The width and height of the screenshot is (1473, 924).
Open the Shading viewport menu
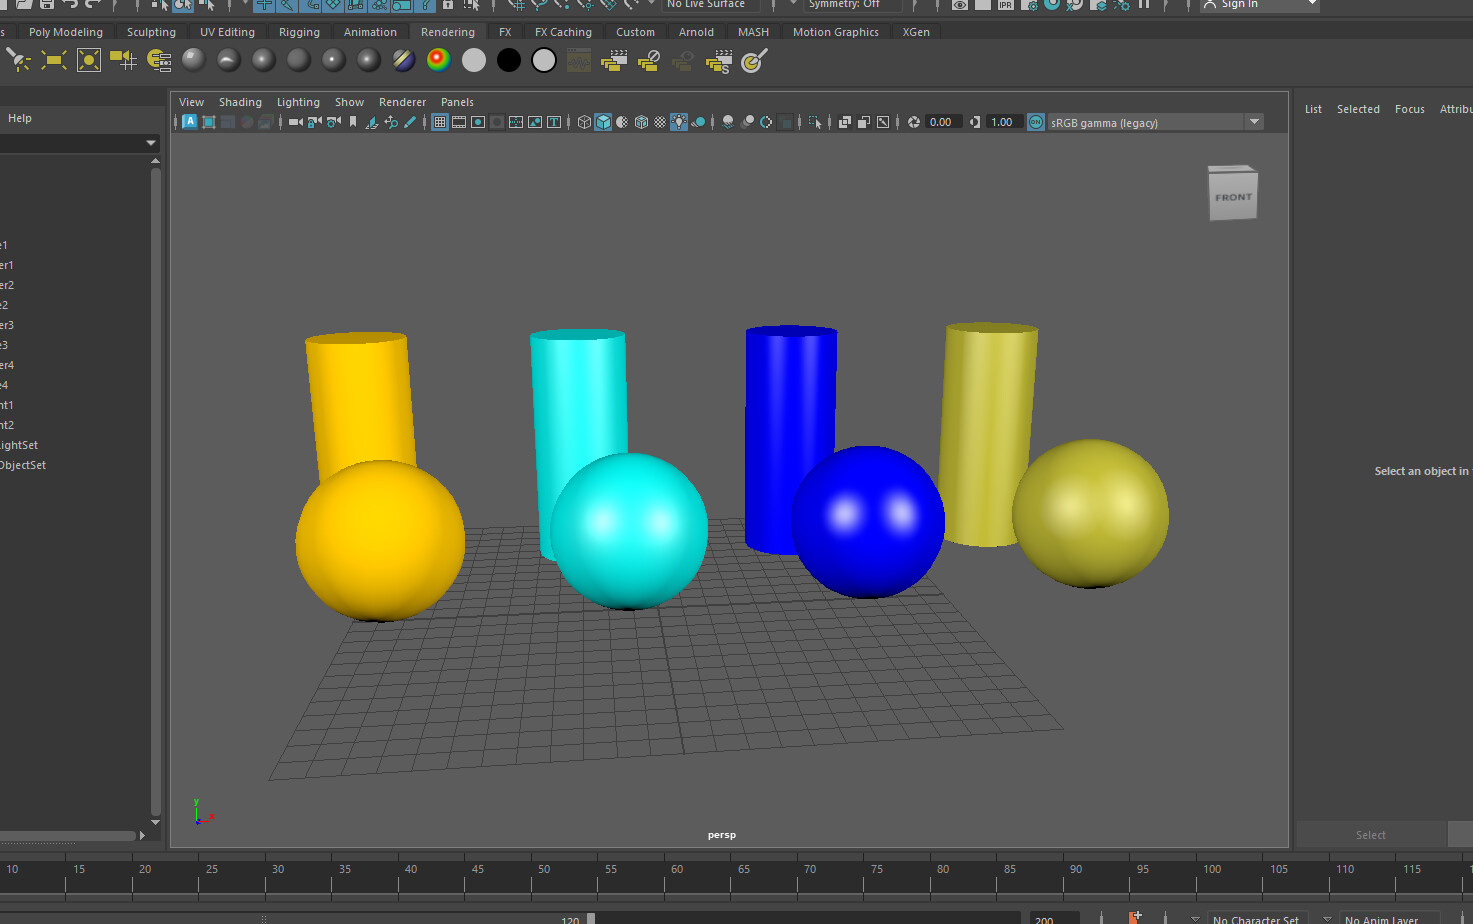[240, 102]
